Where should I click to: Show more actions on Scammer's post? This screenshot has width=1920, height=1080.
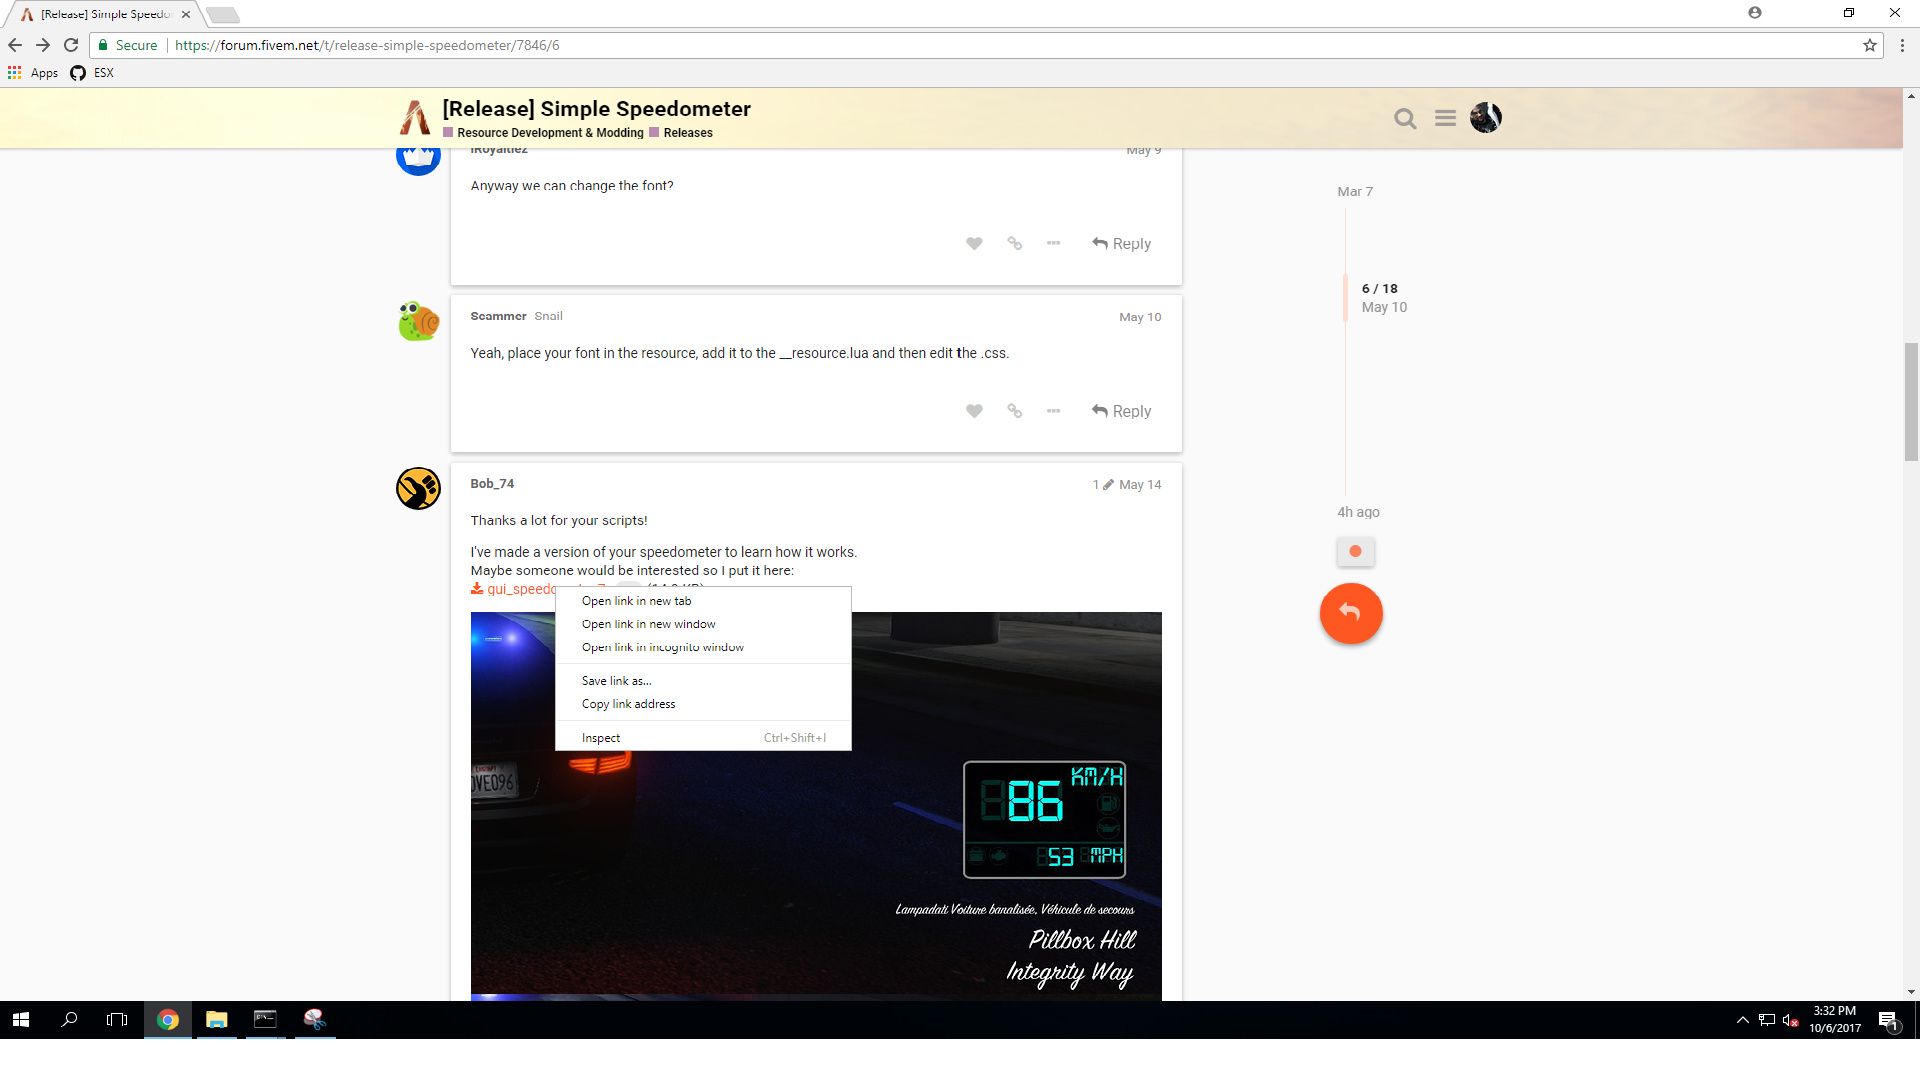[1053, 411]
